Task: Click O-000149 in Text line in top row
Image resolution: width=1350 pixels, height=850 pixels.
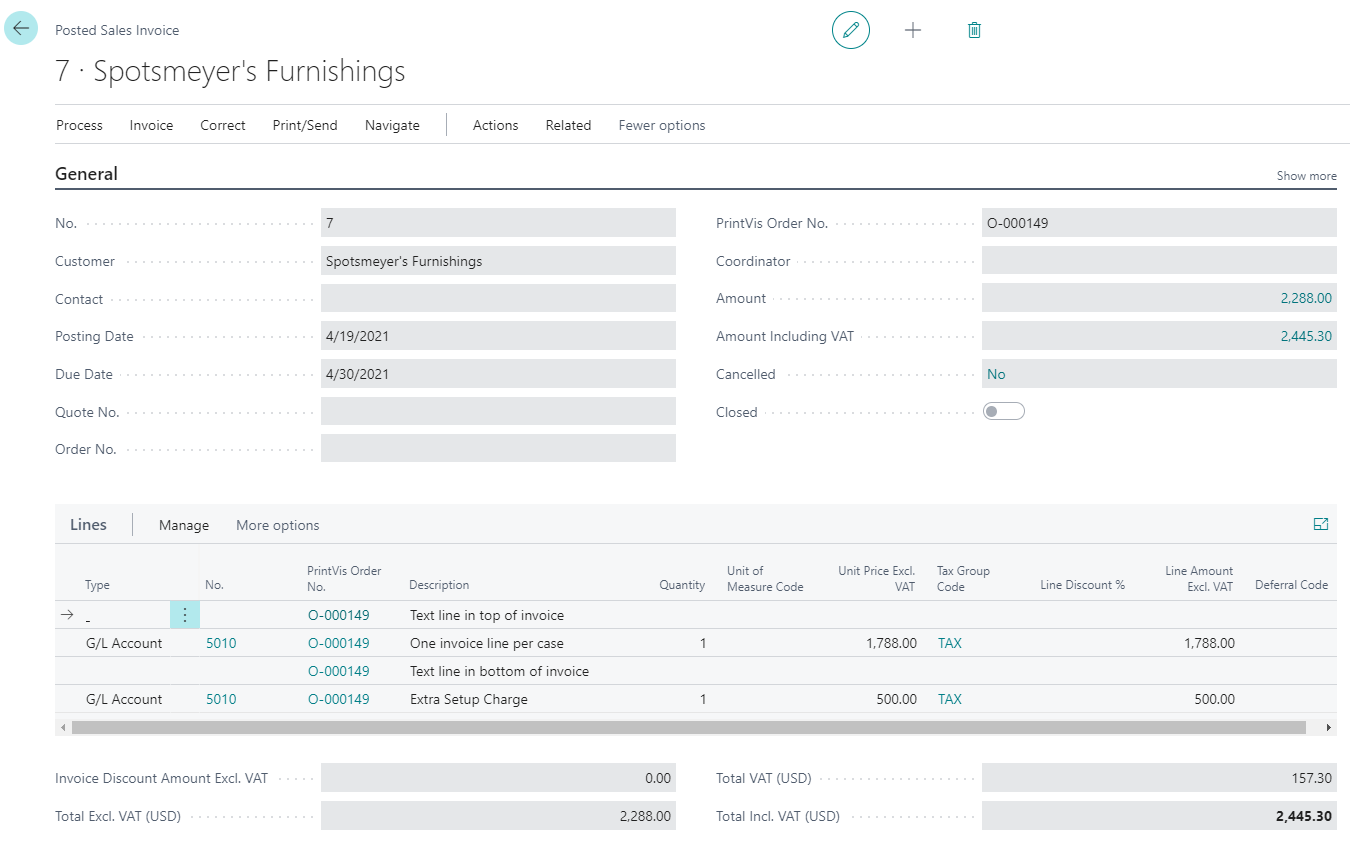Action: point(338,615)
